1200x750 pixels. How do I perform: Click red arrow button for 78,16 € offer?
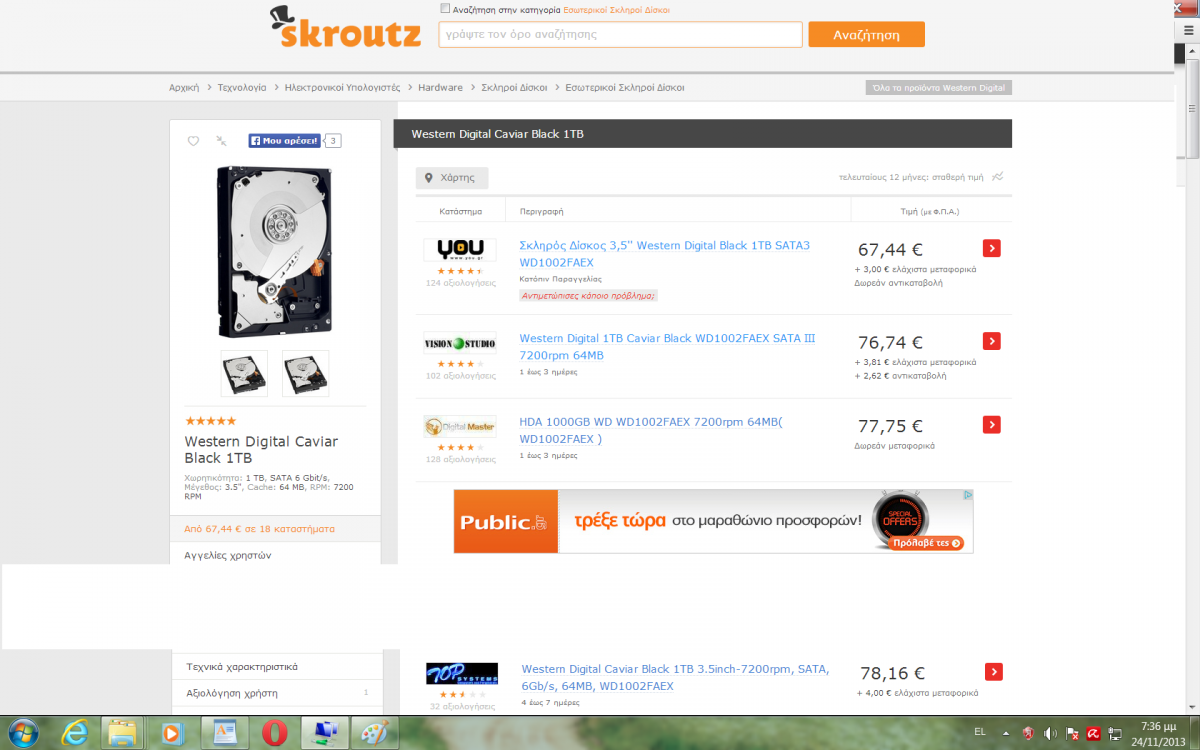(x=994, y=671)
